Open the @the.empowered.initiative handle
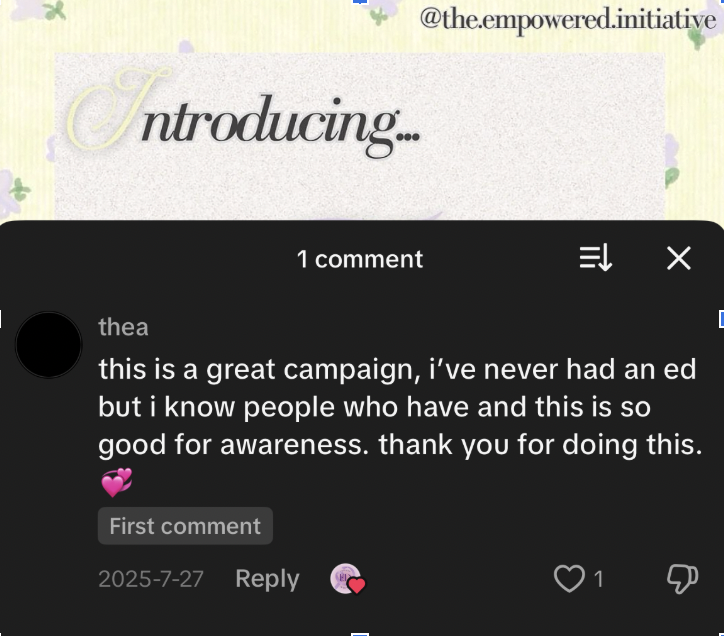This screenshot has width=724, height=636. 568,19
